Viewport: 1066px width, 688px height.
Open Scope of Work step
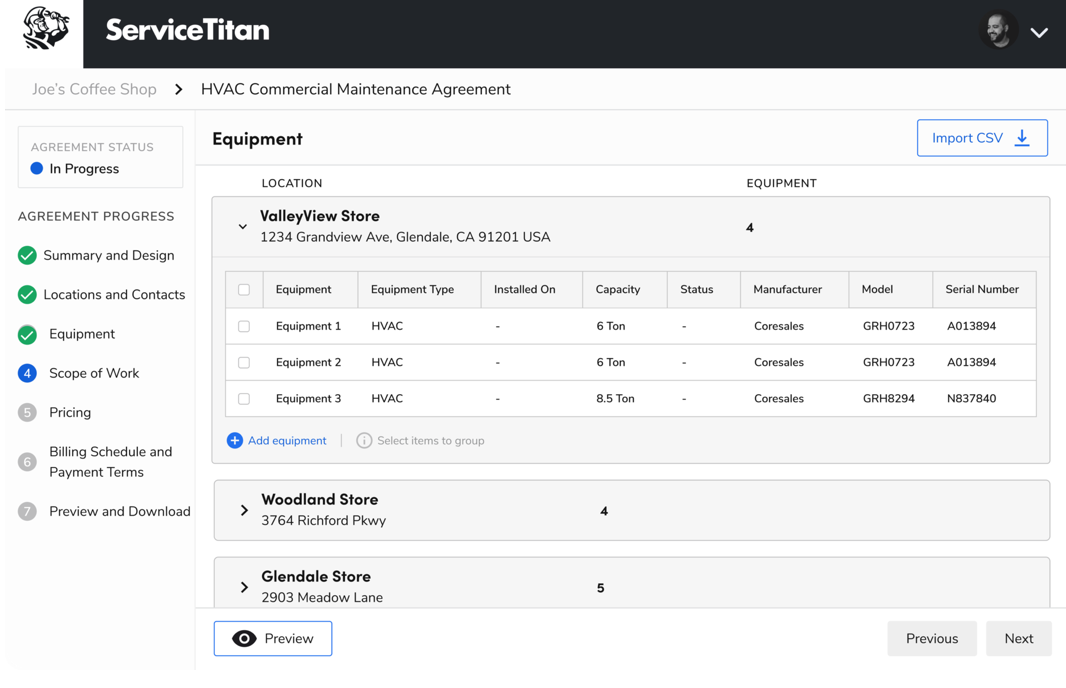pyautogui.click(x=94, y=373)
